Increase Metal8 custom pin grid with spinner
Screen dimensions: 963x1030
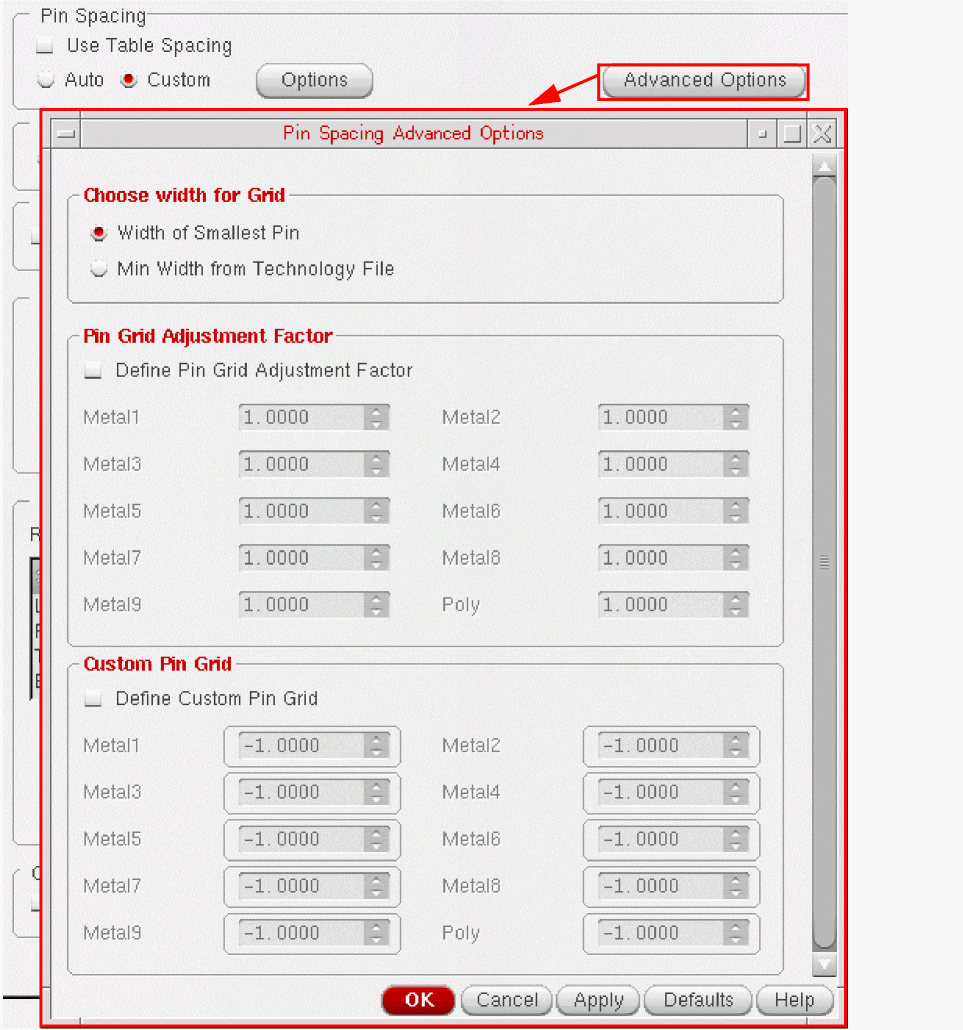click(x=736, y=881)
